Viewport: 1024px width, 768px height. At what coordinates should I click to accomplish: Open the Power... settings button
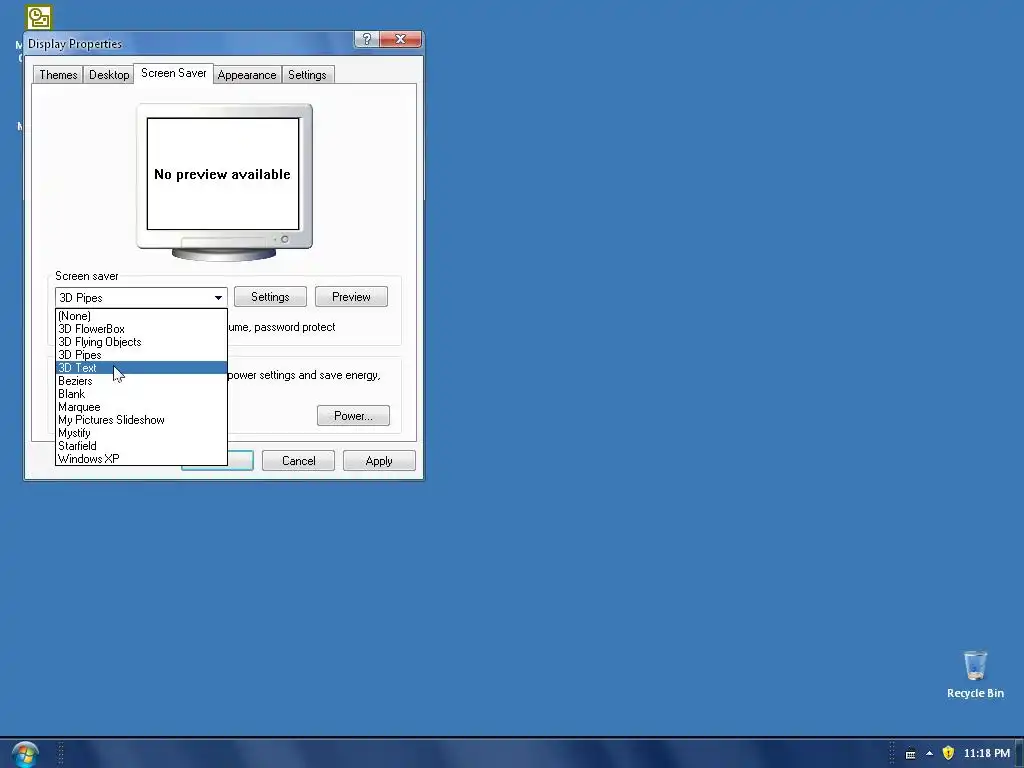pyautogui.click(x=353, y=416)
